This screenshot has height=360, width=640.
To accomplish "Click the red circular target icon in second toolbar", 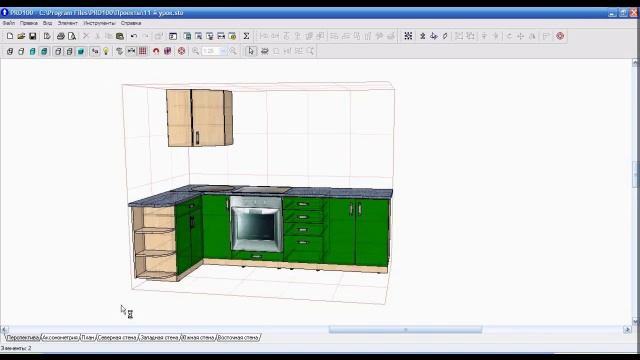I will tap(182, 51).
